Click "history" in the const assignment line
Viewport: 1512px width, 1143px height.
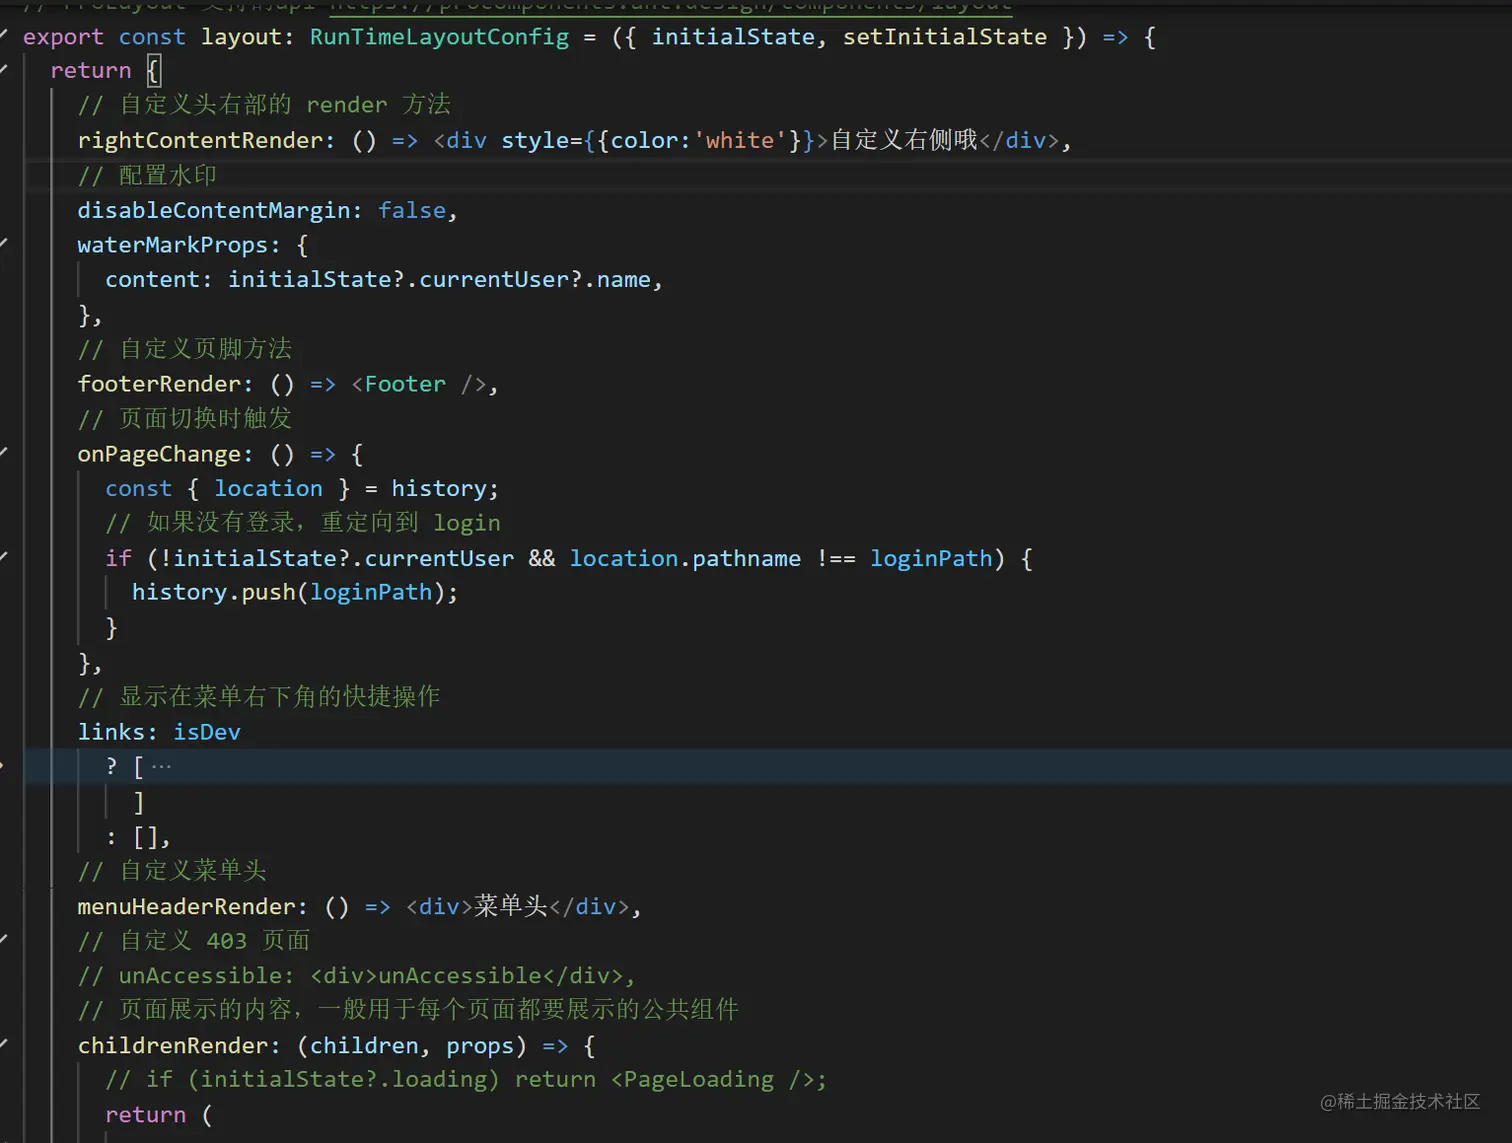point(439,489)
